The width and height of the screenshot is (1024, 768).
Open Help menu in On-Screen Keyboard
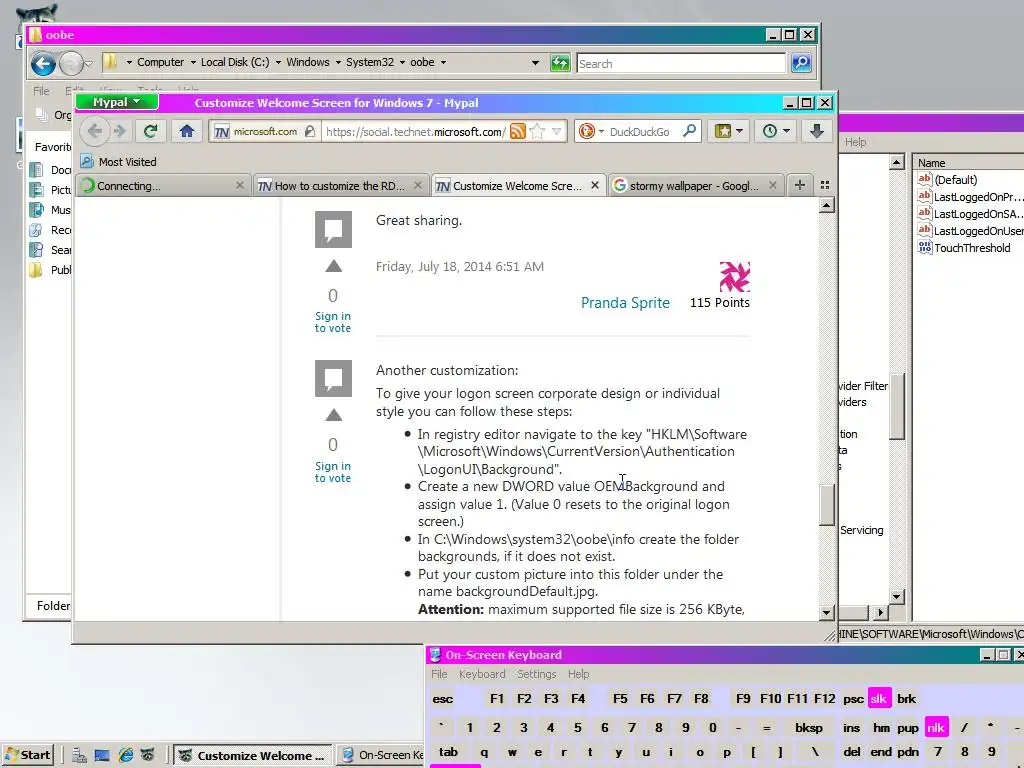578,674
